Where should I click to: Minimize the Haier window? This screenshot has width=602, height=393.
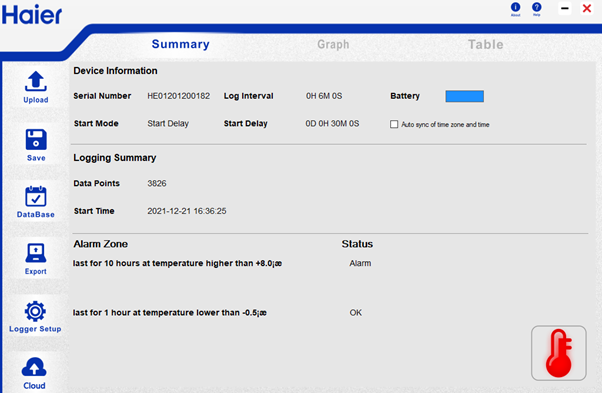pos(565,8)
